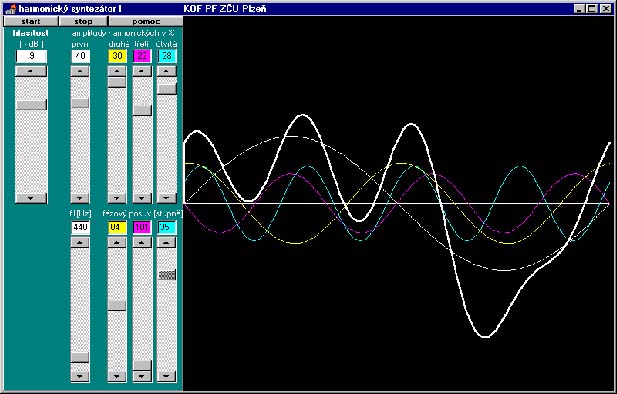Screen dimensions: 617x394
Task: Click down arrow of magenta phase shift scrollbar
Action: point(142,376)
